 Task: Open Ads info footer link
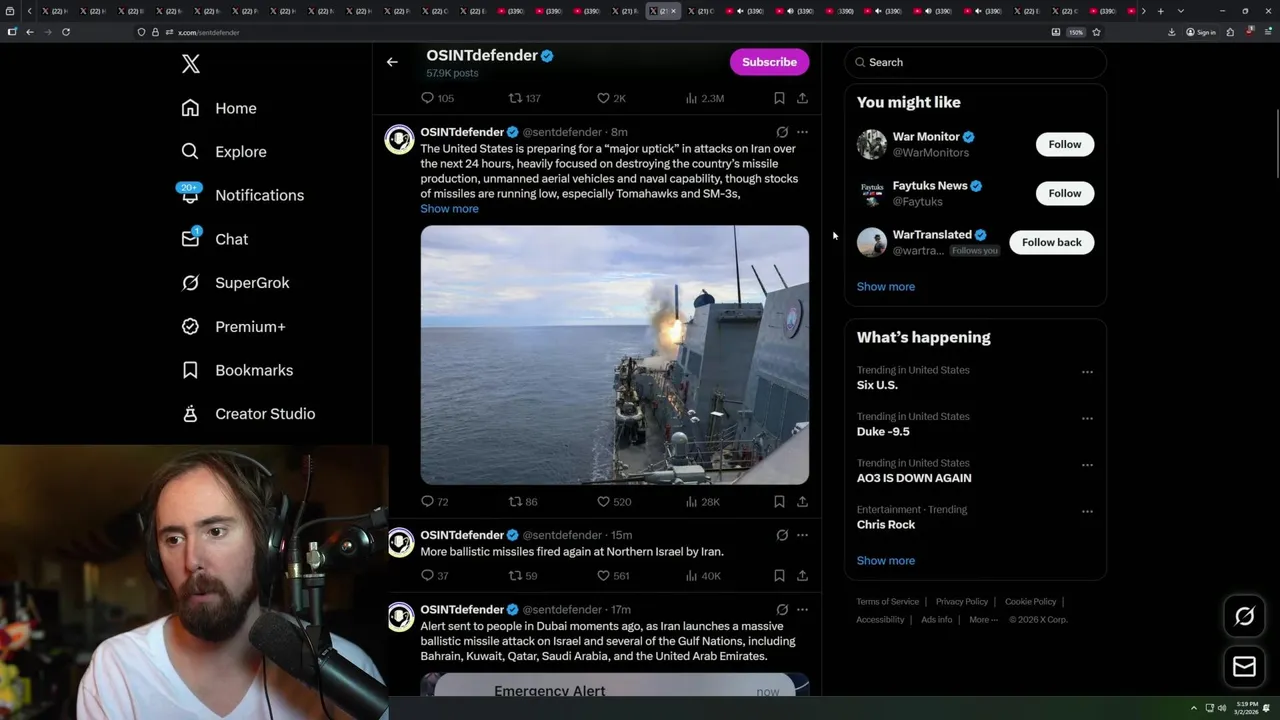click(936, 620)
